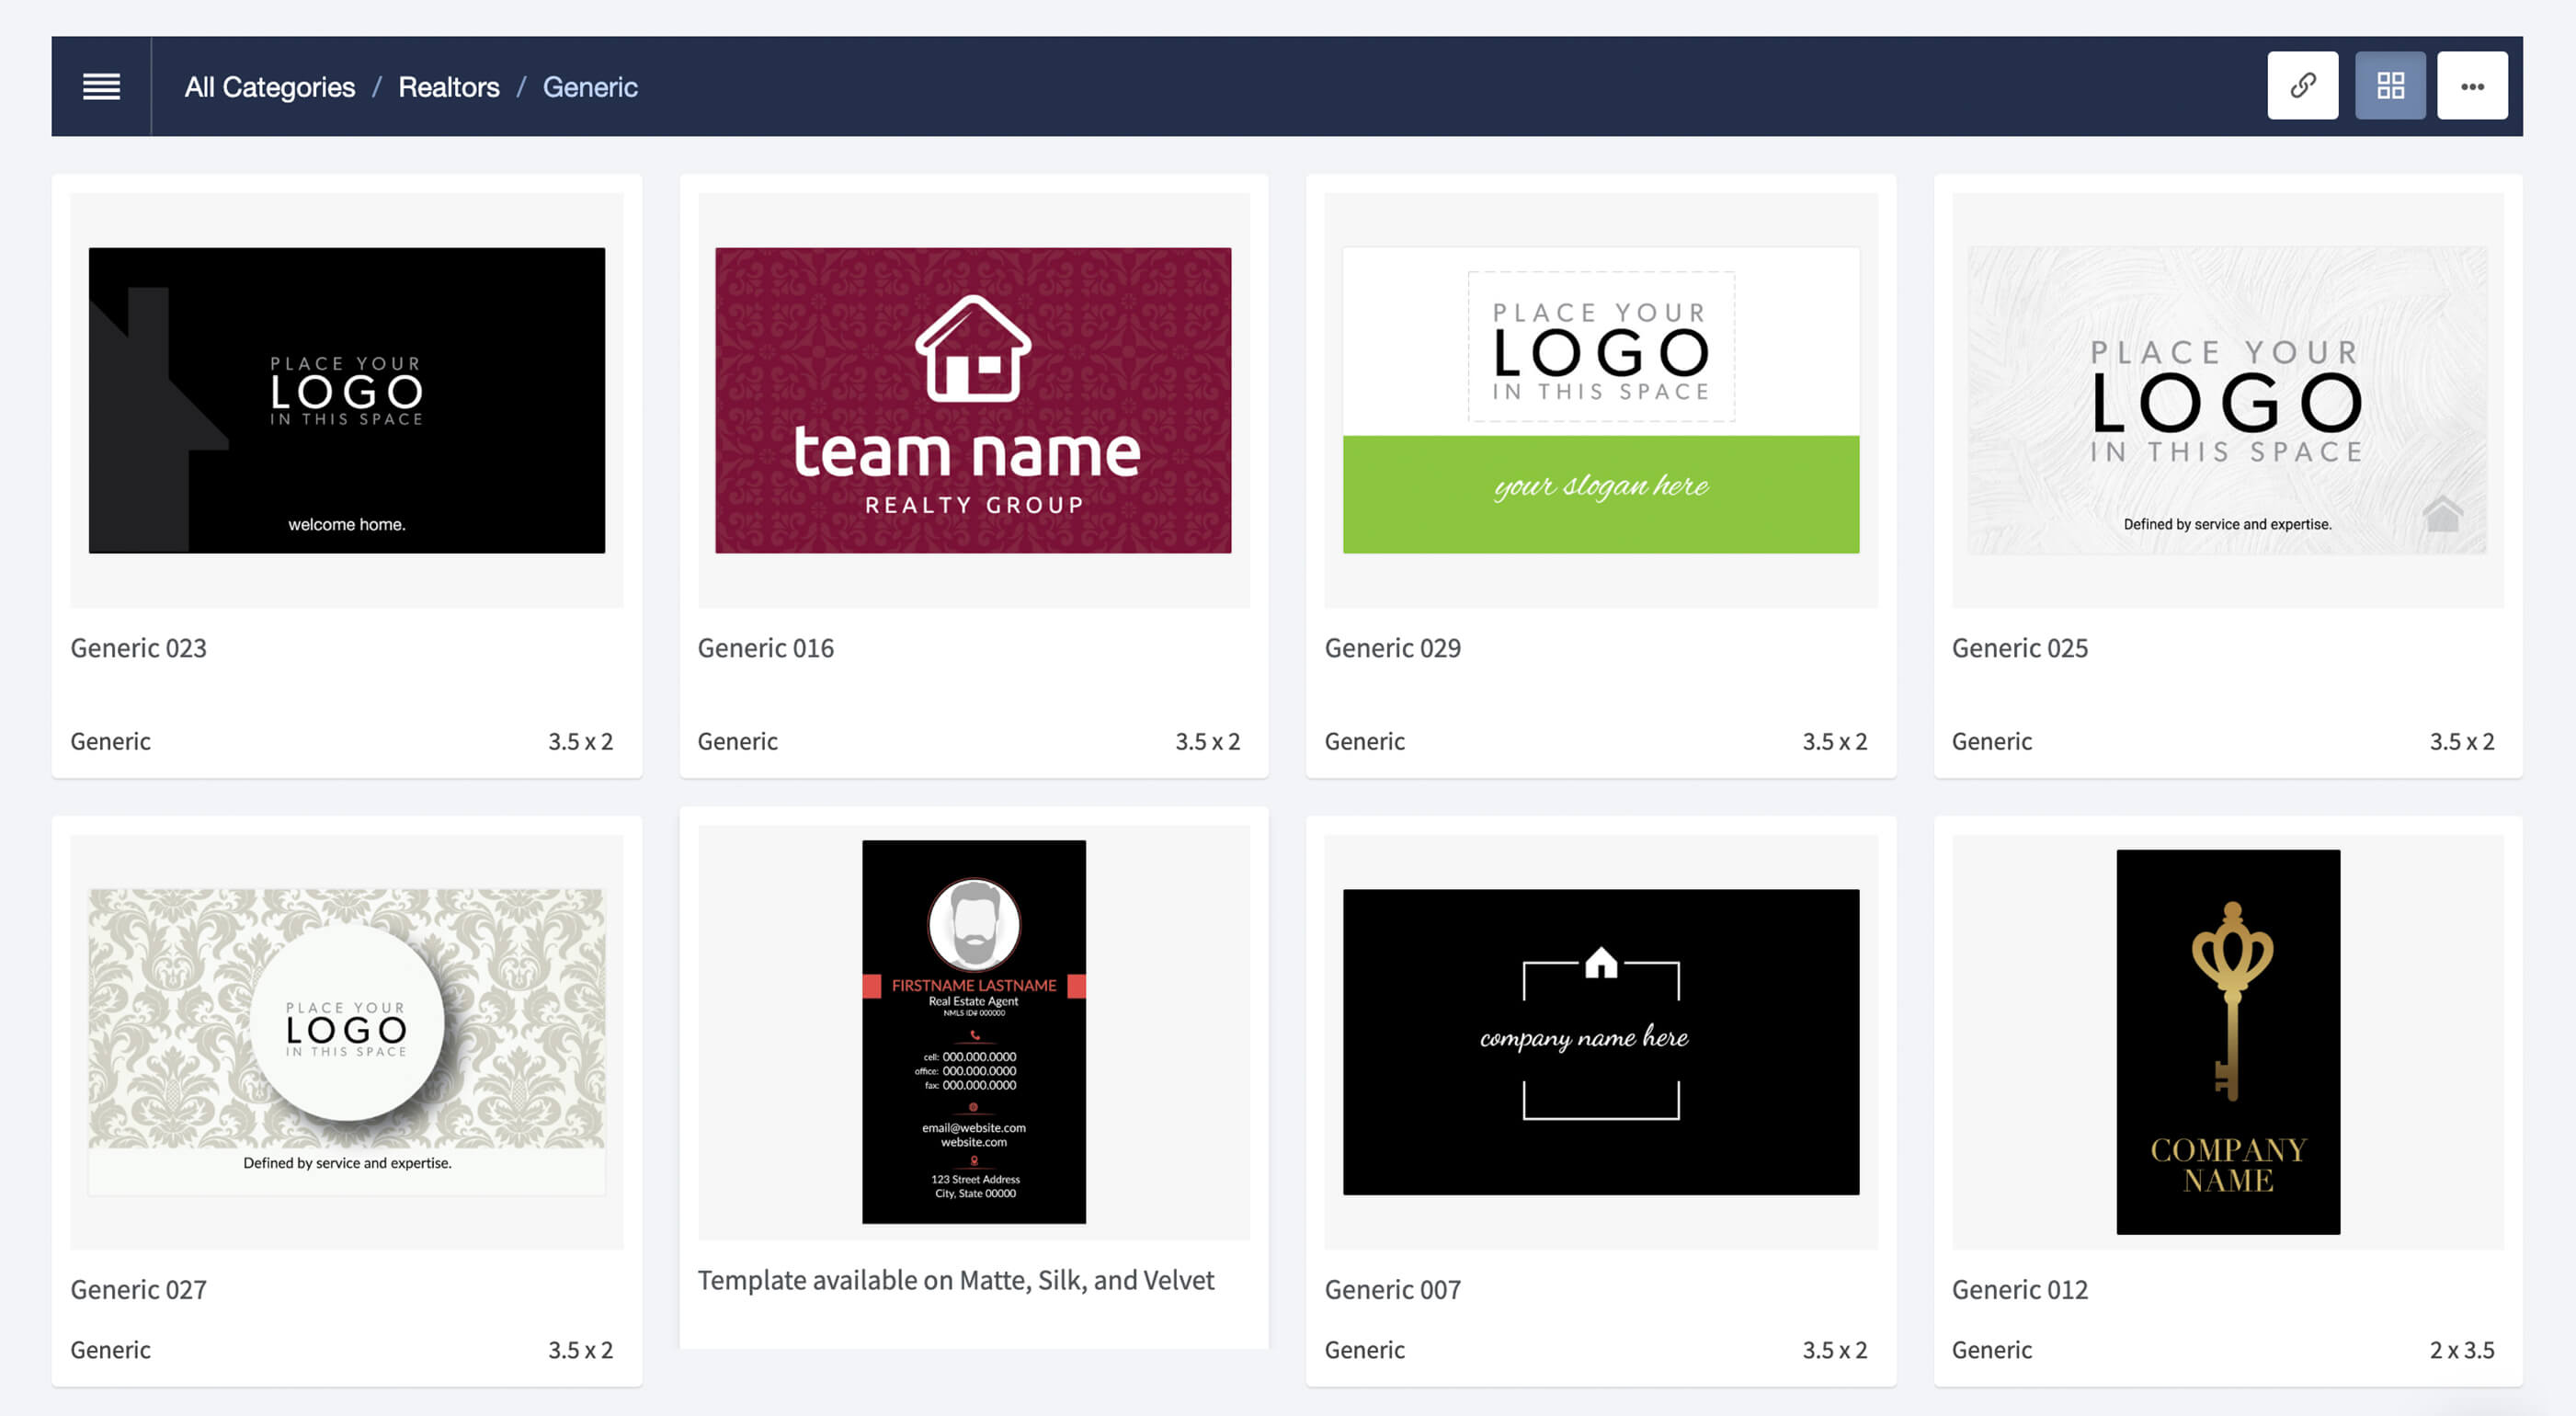Open the team name realty group template
This screenshot has height=1416, width=2576.
pos(972,400)
